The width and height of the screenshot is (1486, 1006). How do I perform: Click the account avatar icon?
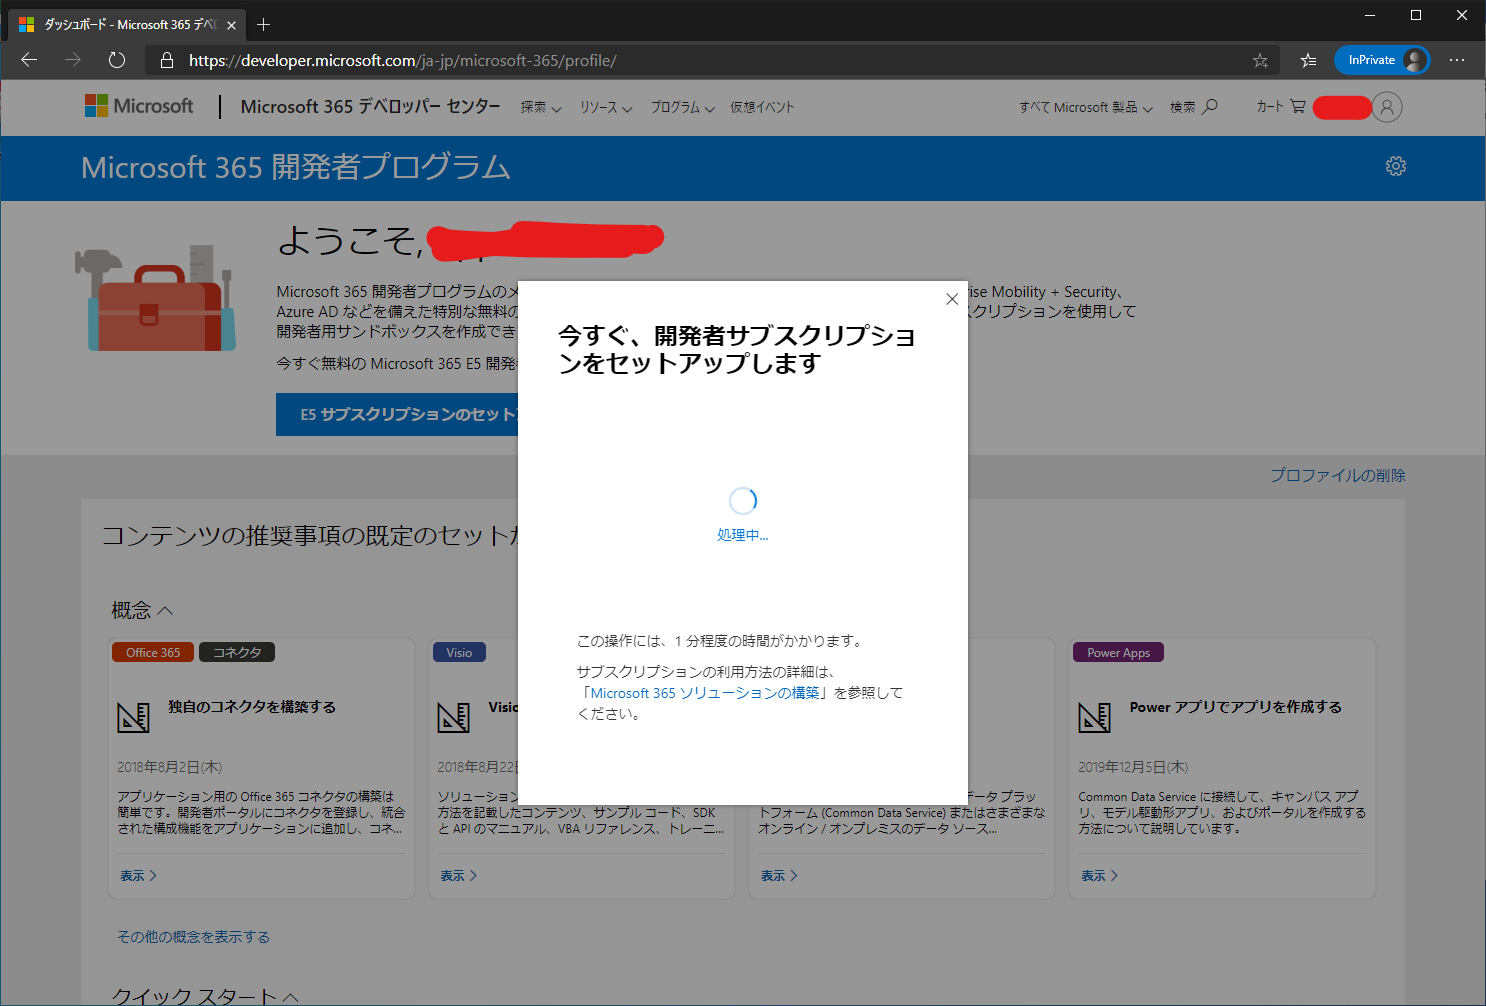[x=1387, y=107]
